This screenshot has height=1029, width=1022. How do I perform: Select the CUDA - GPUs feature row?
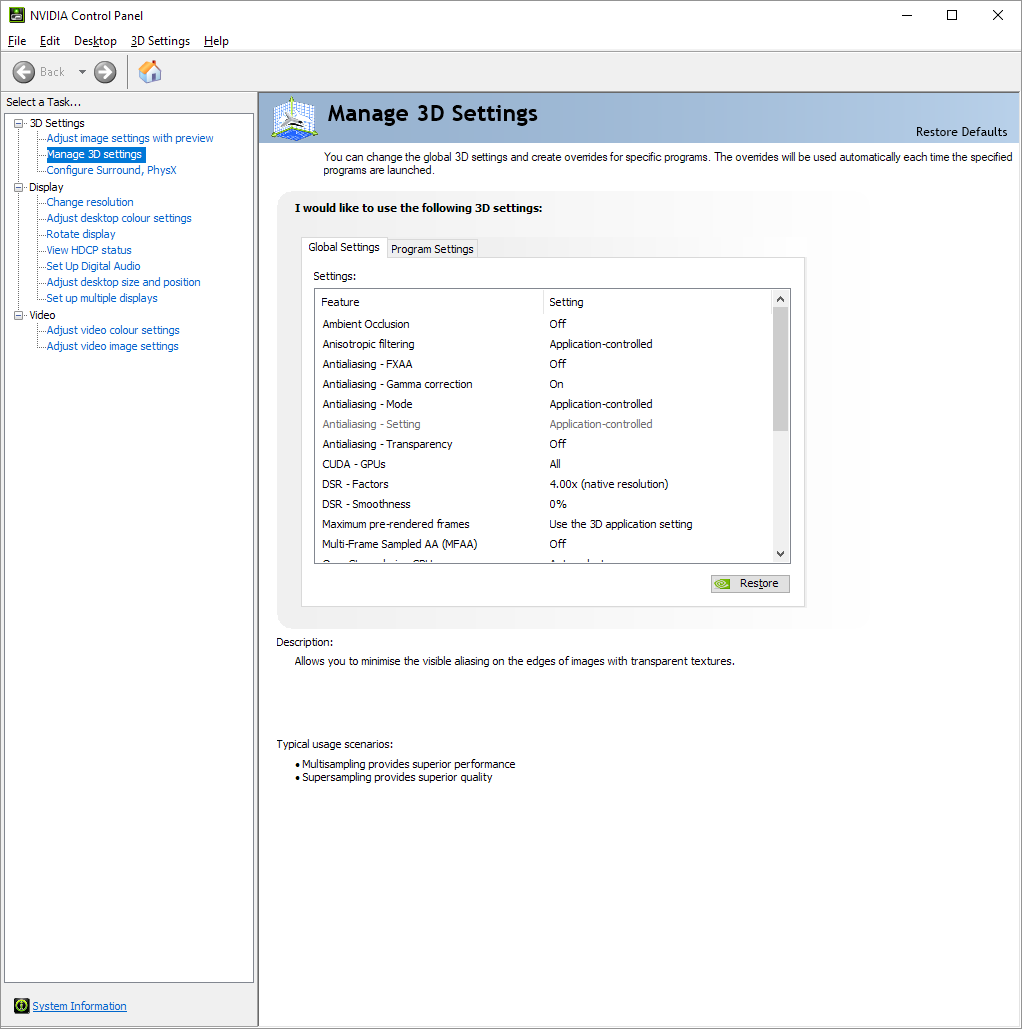[x=543, y=464]
